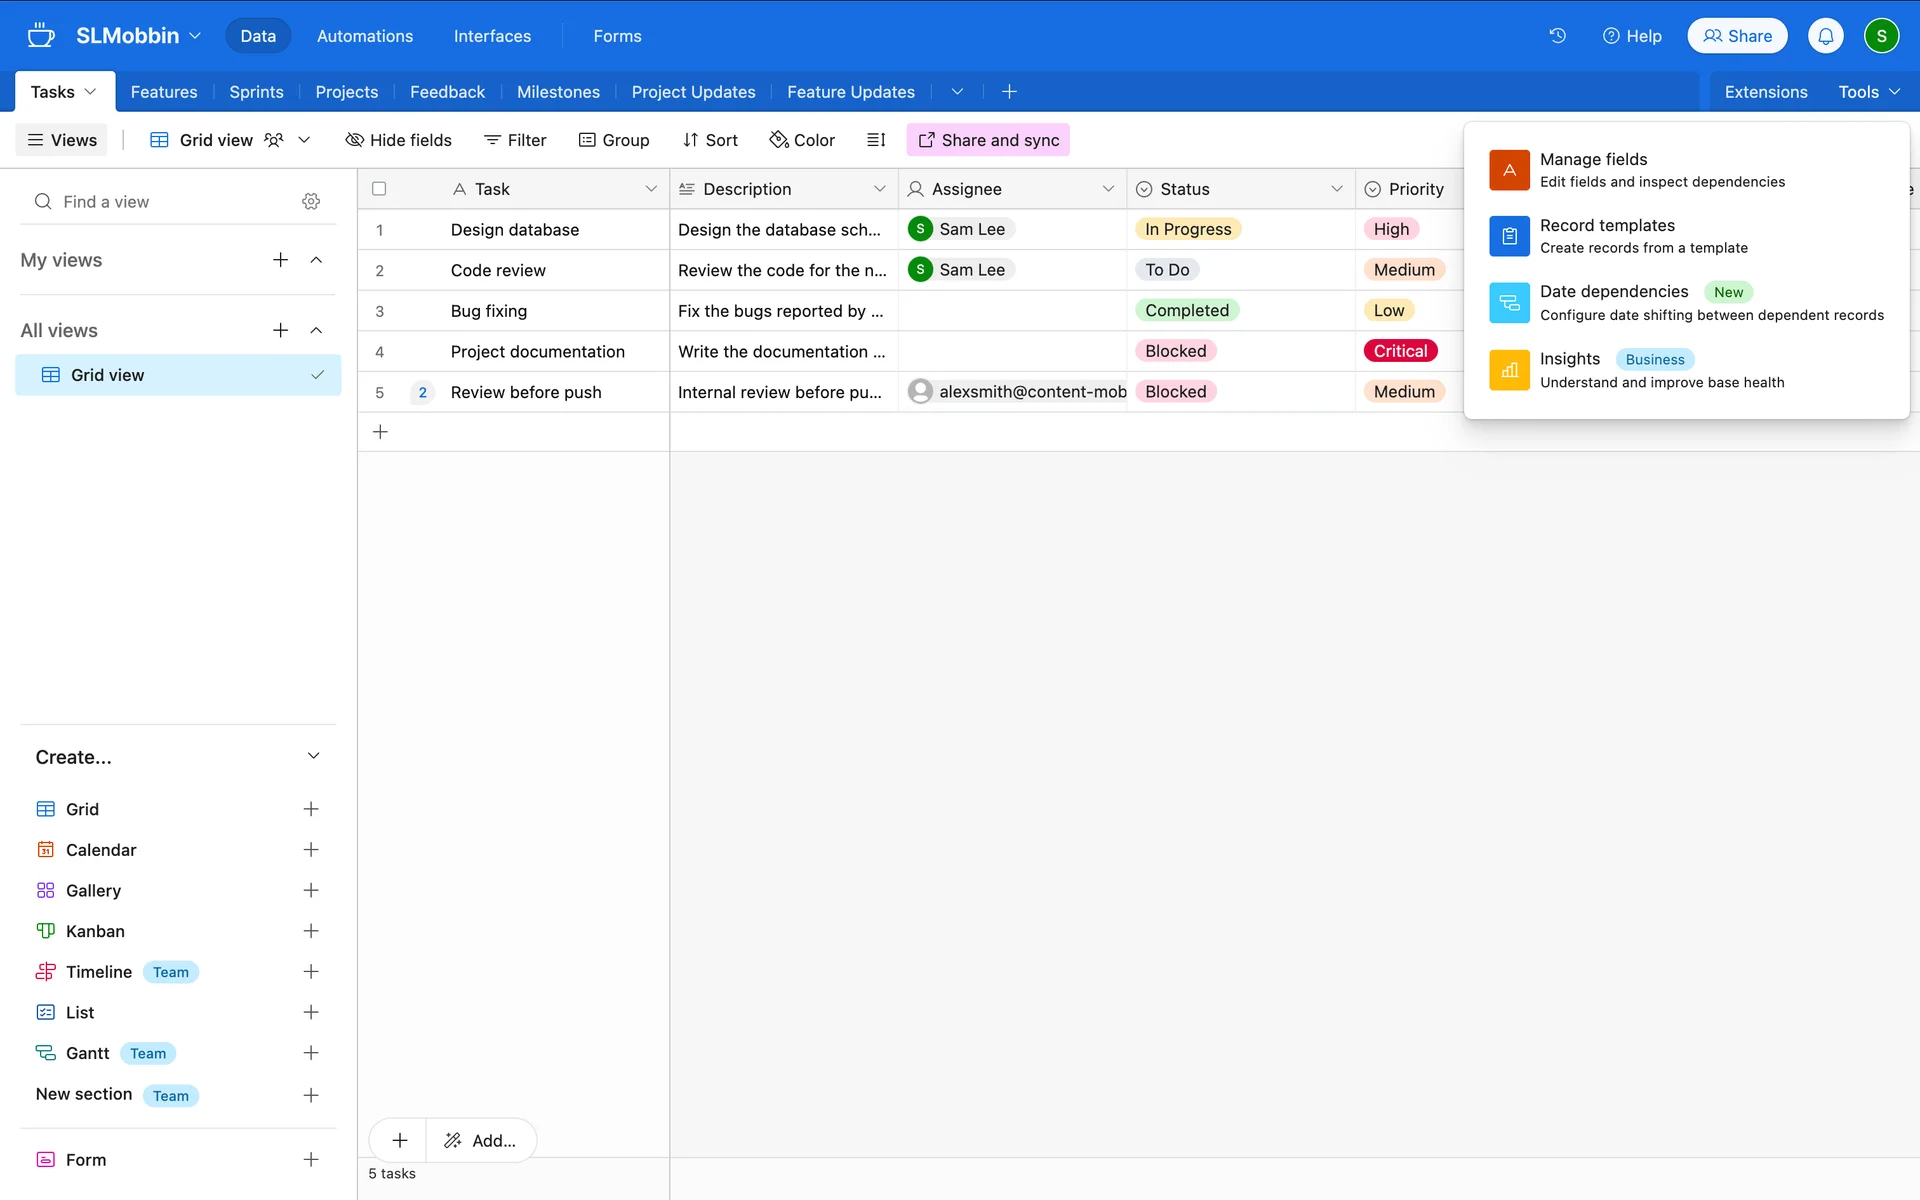Open view settings gear icon

pos(311,202)
